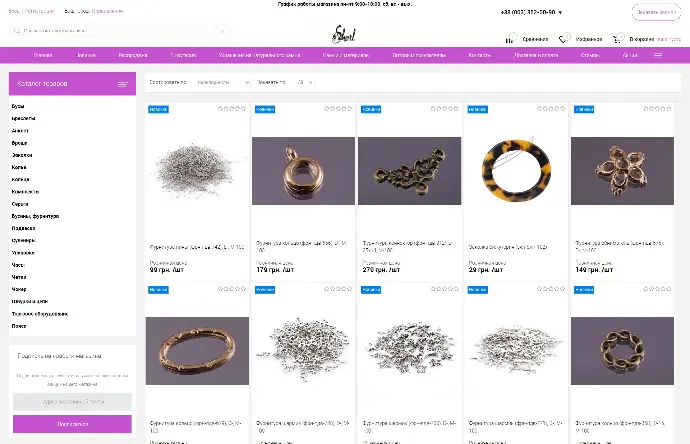Rate the oval gold ring product stars
The width and height of the screenshot is (690, 444).
click(x=232, y=289)
